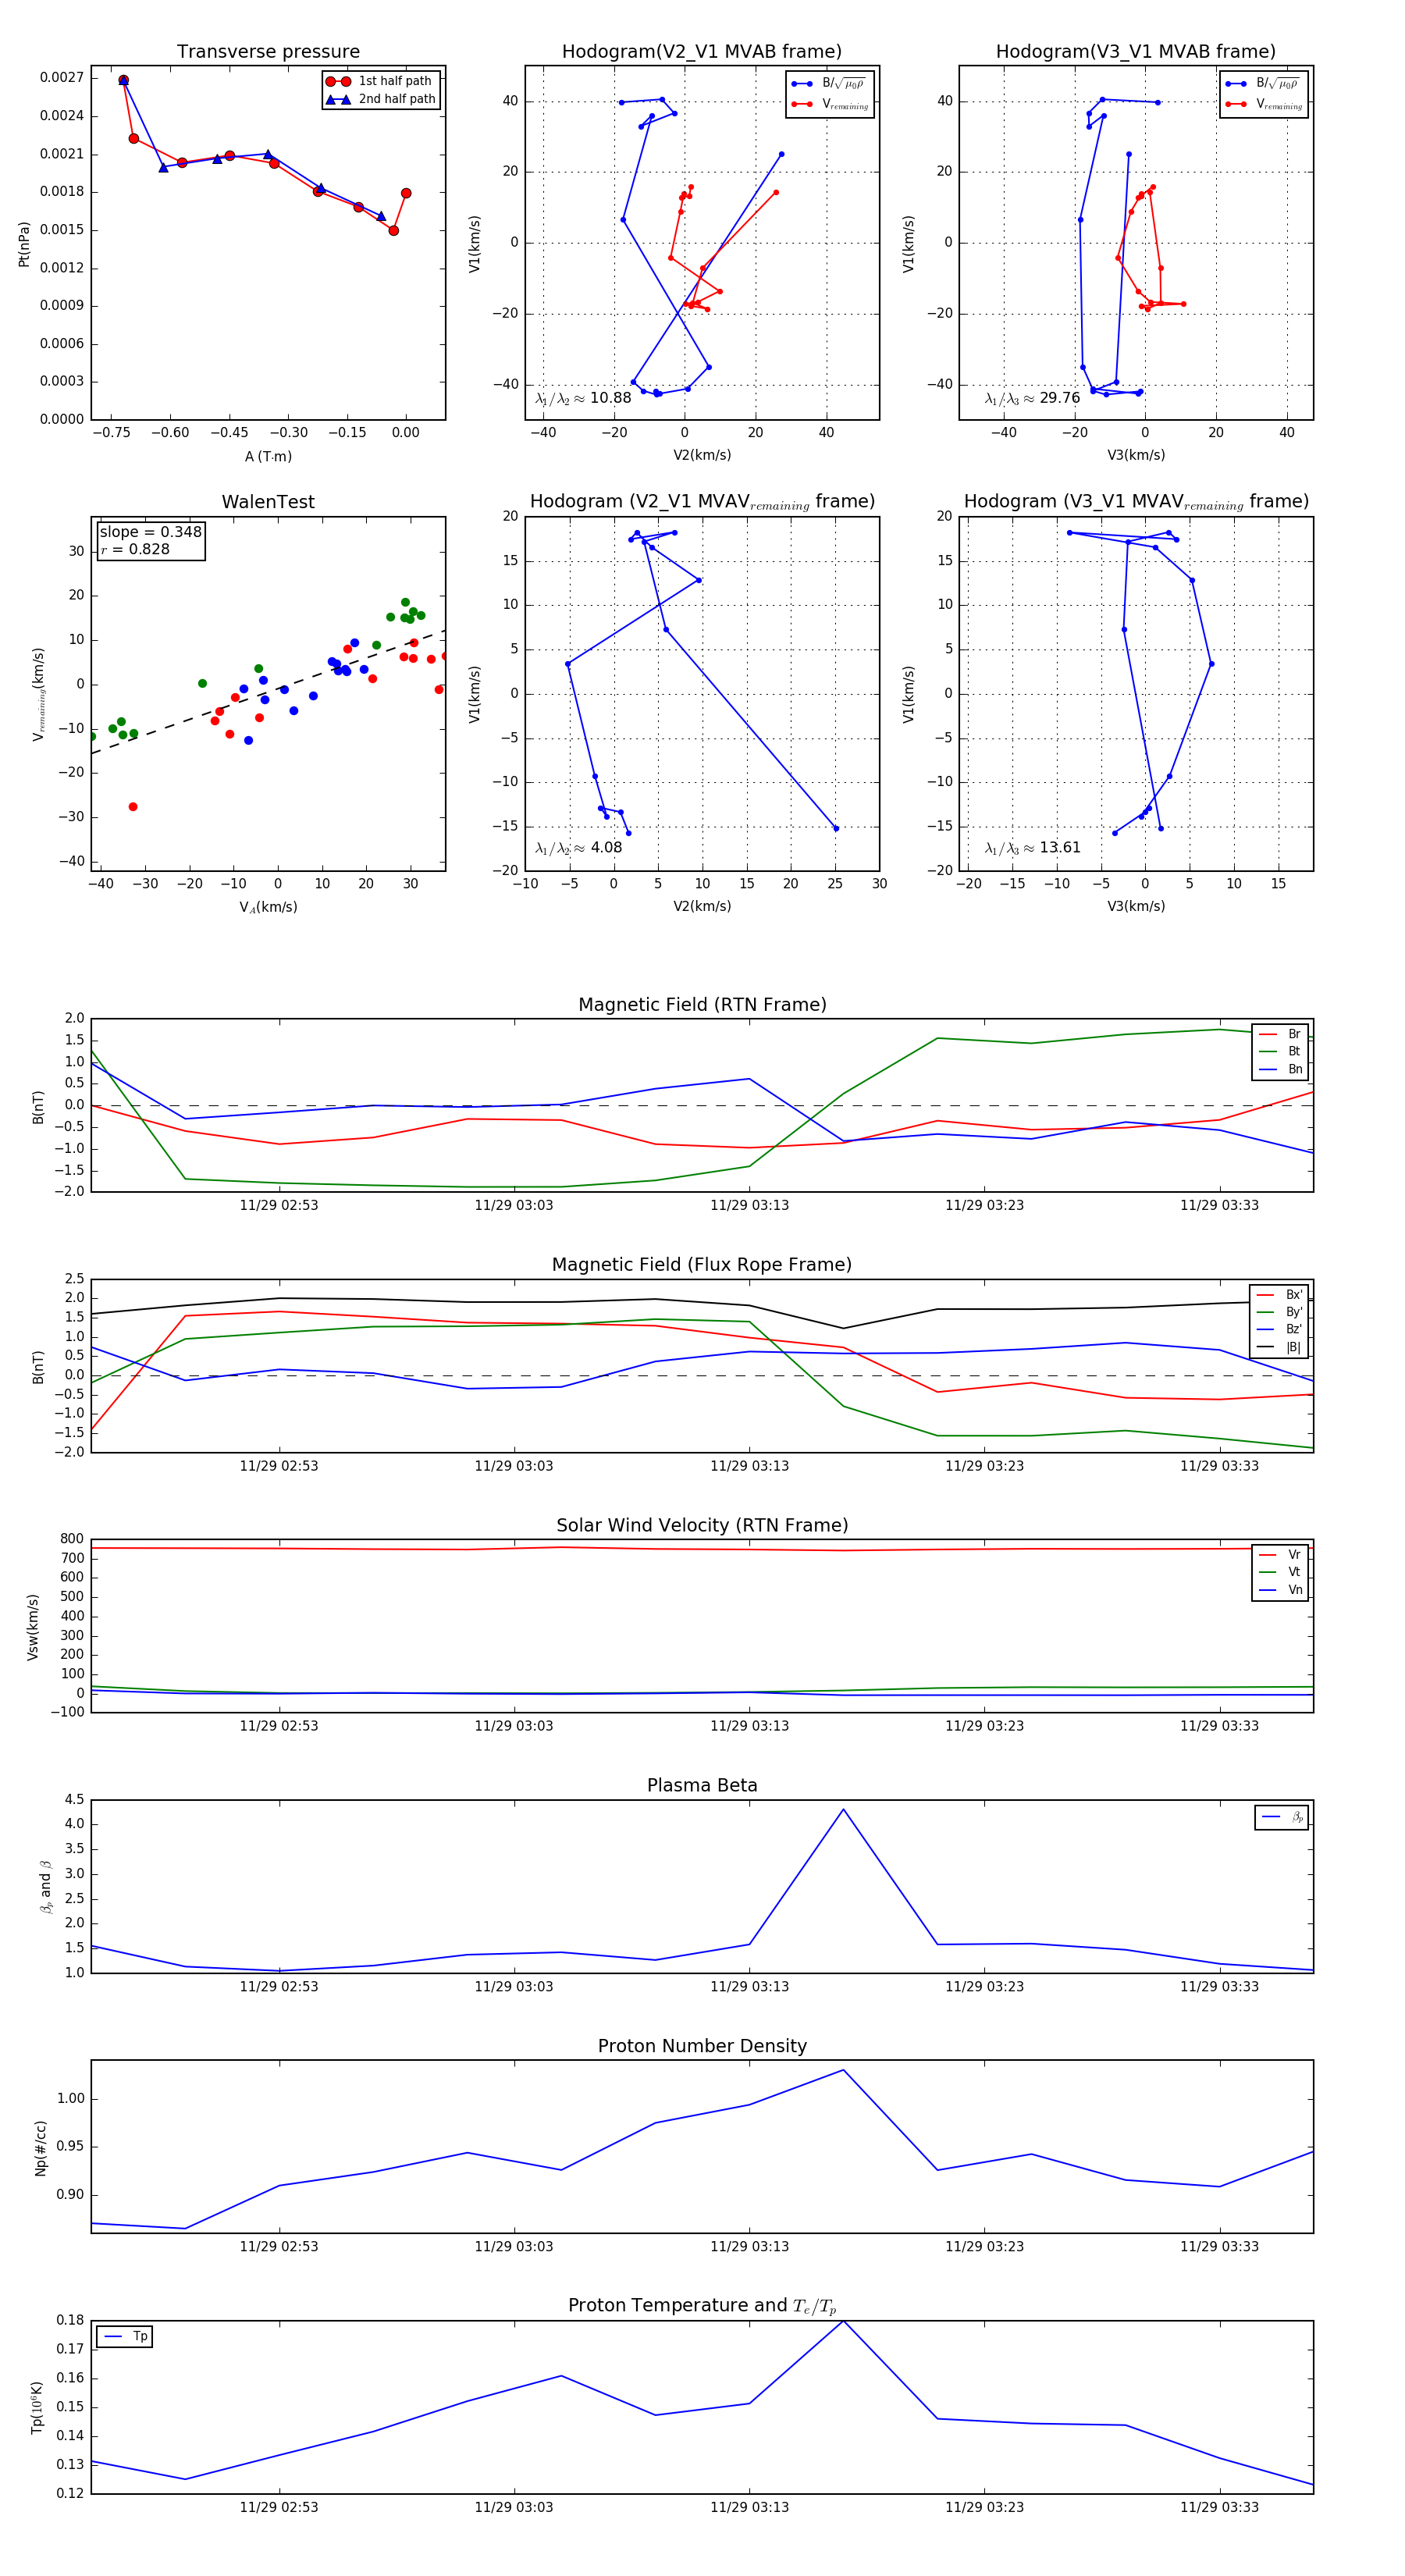1405x2576 pixels.
Task: Click the 'λ1/λ3 ≈ 29.76' annotation
Action: pyautogui.click(x=1032, y=398)
